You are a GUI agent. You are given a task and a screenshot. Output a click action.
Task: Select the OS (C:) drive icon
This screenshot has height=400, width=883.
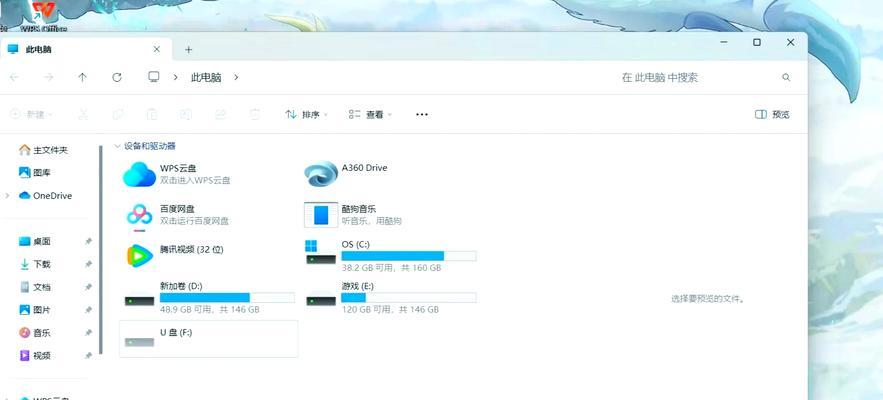320,252
